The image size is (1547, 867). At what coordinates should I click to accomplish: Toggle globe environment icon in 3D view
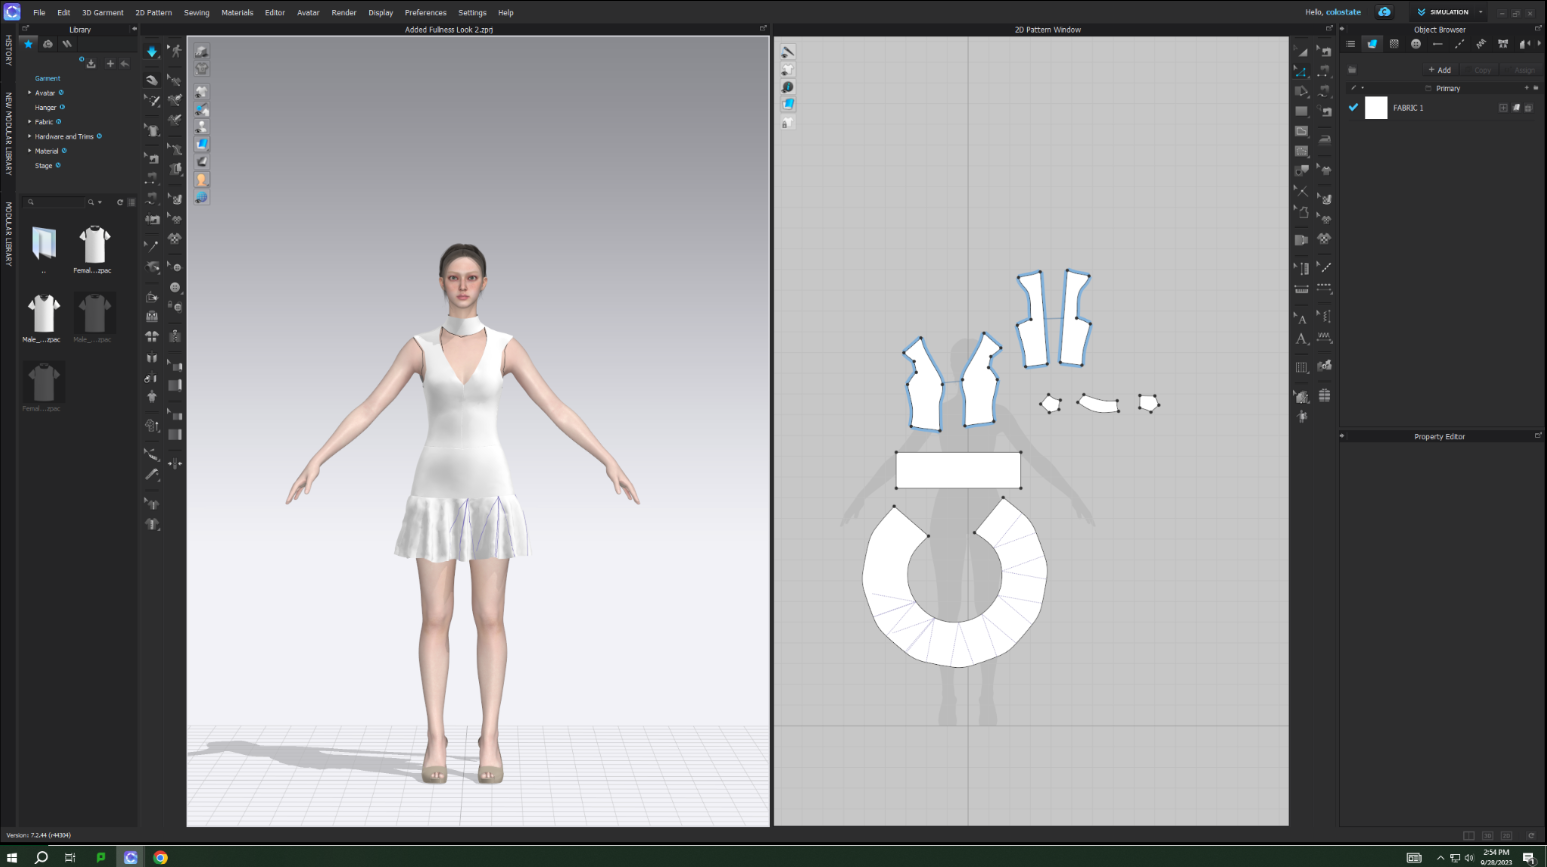[202, 198]
